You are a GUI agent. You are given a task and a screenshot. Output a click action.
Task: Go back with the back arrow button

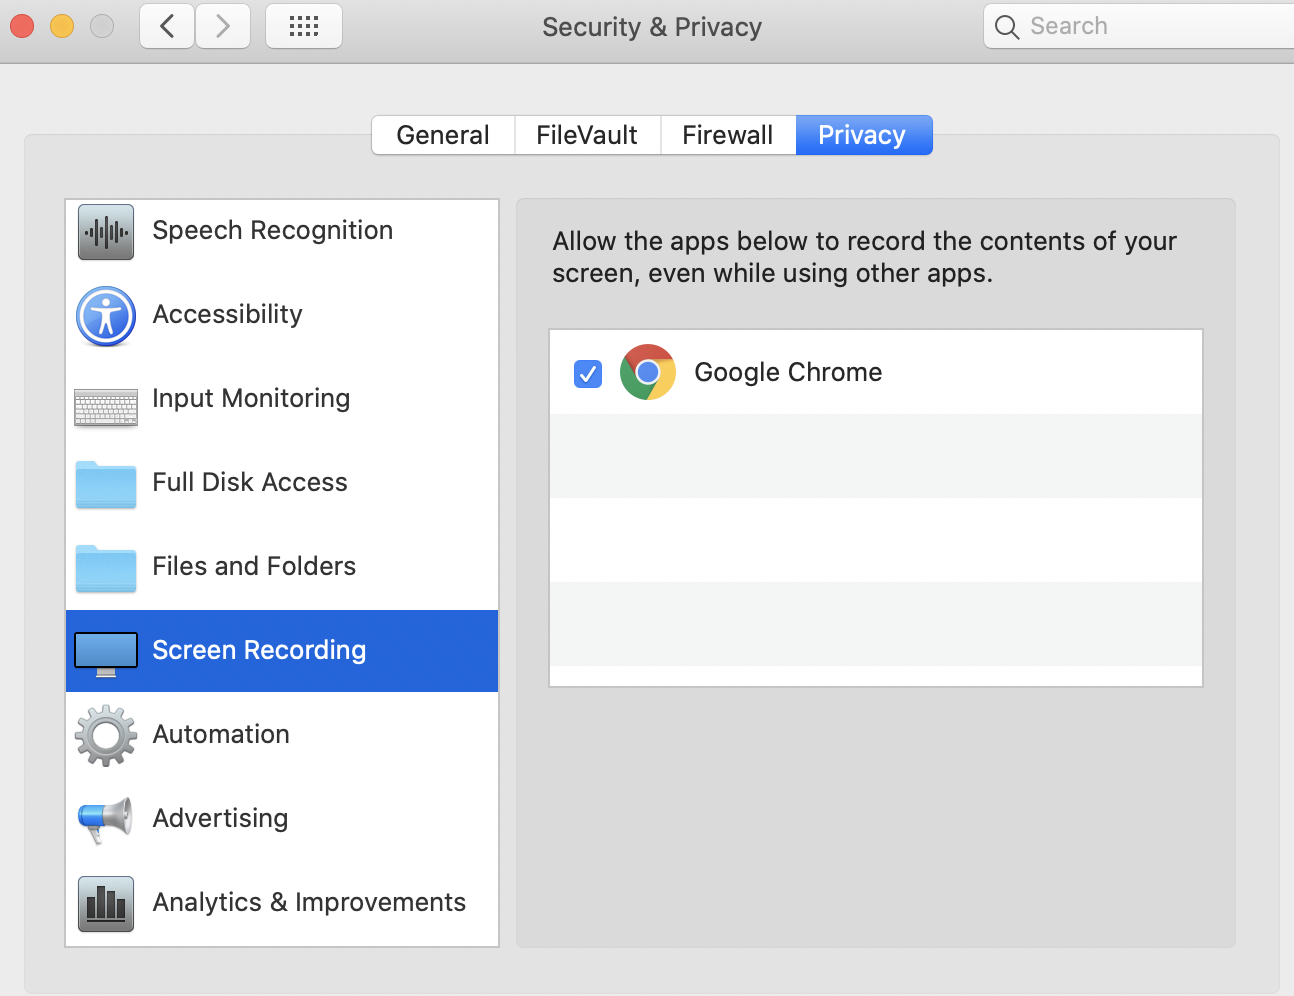pyautogui.click(x=167, y=26)
